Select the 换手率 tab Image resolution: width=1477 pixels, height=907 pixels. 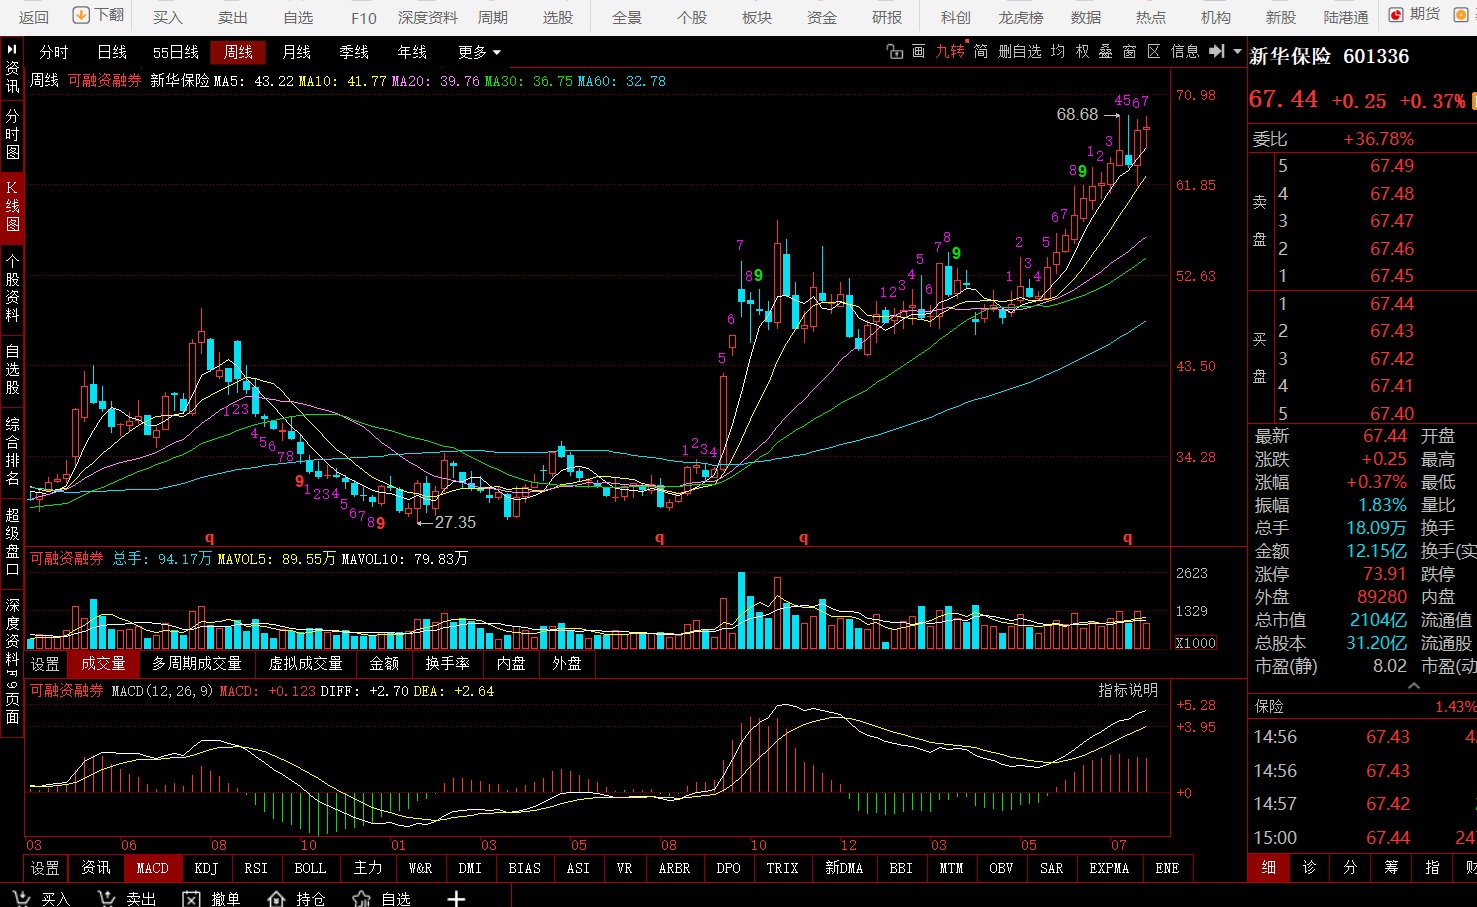click(447, 664)
